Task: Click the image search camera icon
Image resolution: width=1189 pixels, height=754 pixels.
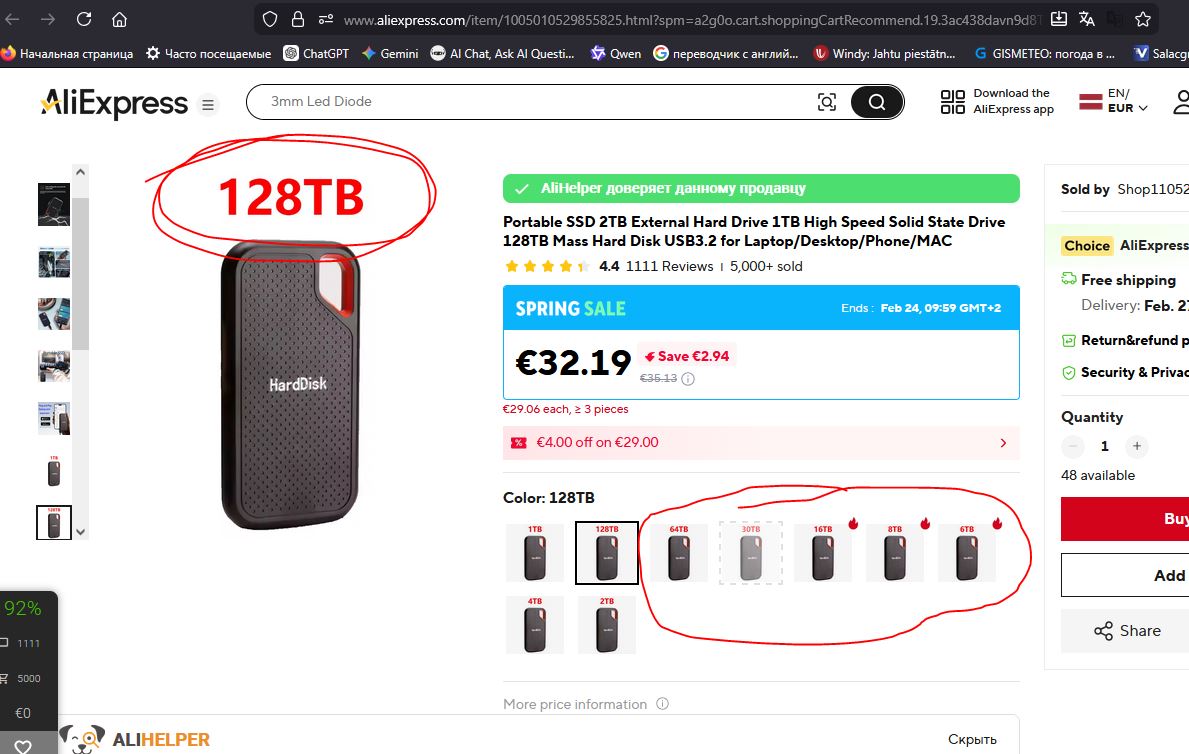Action: click(x=827, y=102)
